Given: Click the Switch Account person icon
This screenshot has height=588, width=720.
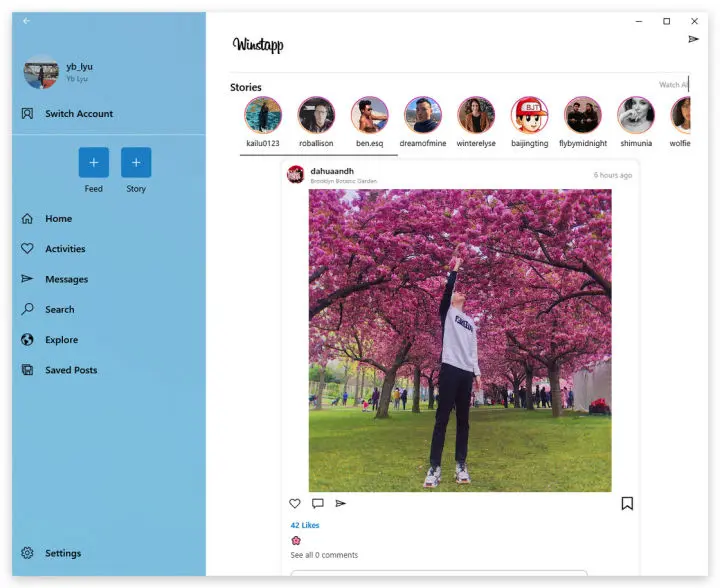Looking at the screenshot, I should 27,113.
